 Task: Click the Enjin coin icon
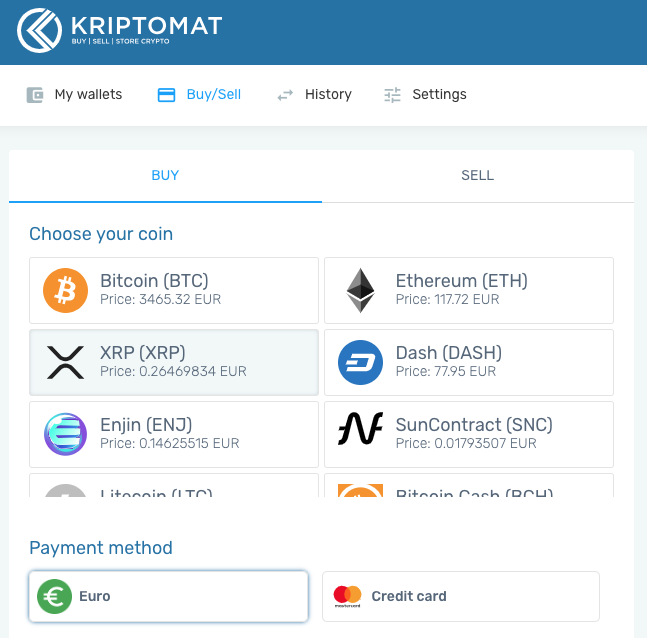[66, 434]
